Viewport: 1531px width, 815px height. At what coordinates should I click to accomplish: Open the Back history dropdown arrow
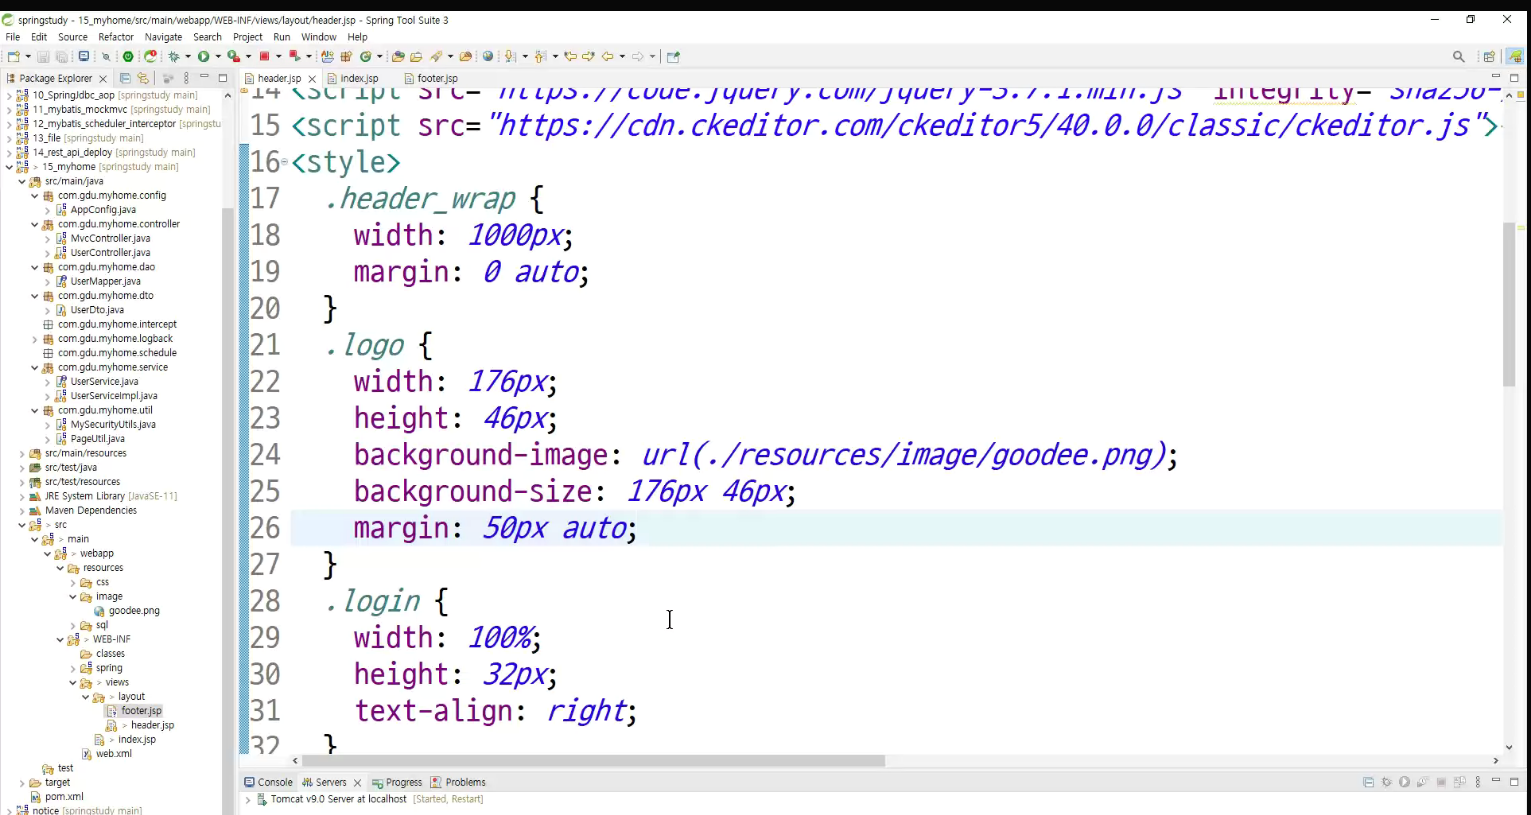click(x=622, y=57)
